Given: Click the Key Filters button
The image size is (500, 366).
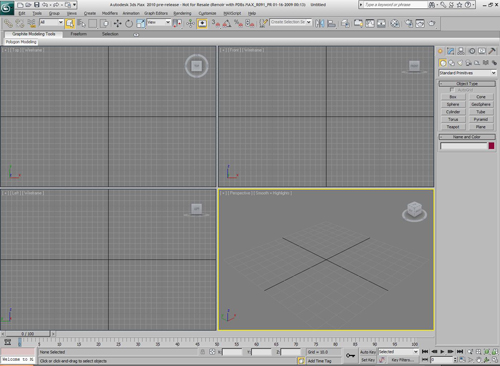Looking at the screenshot, I should pyautogui.click(x=402, y=360).
